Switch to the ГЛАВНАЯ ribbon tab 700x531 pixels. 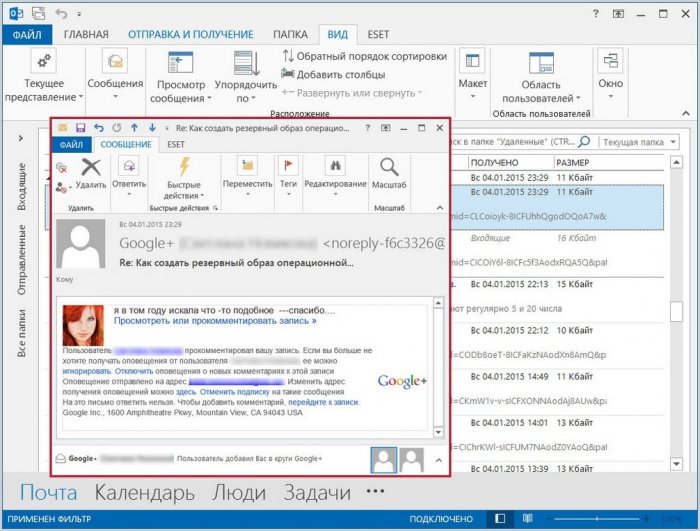click(86, 35)
